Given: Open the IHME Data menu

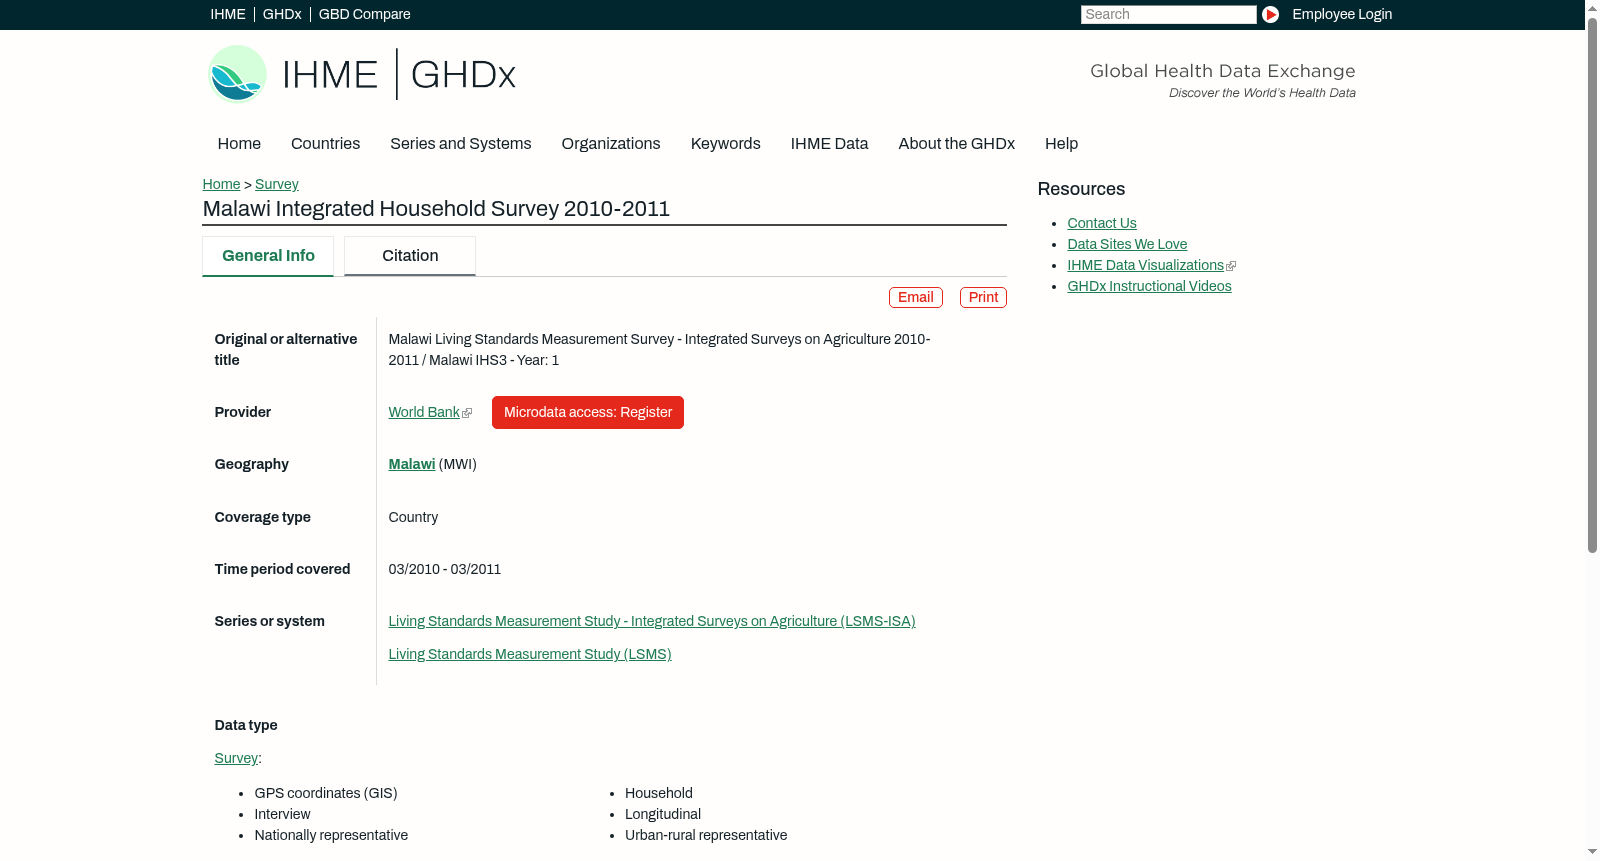Looking at the screenshot, I should [829, 144].
